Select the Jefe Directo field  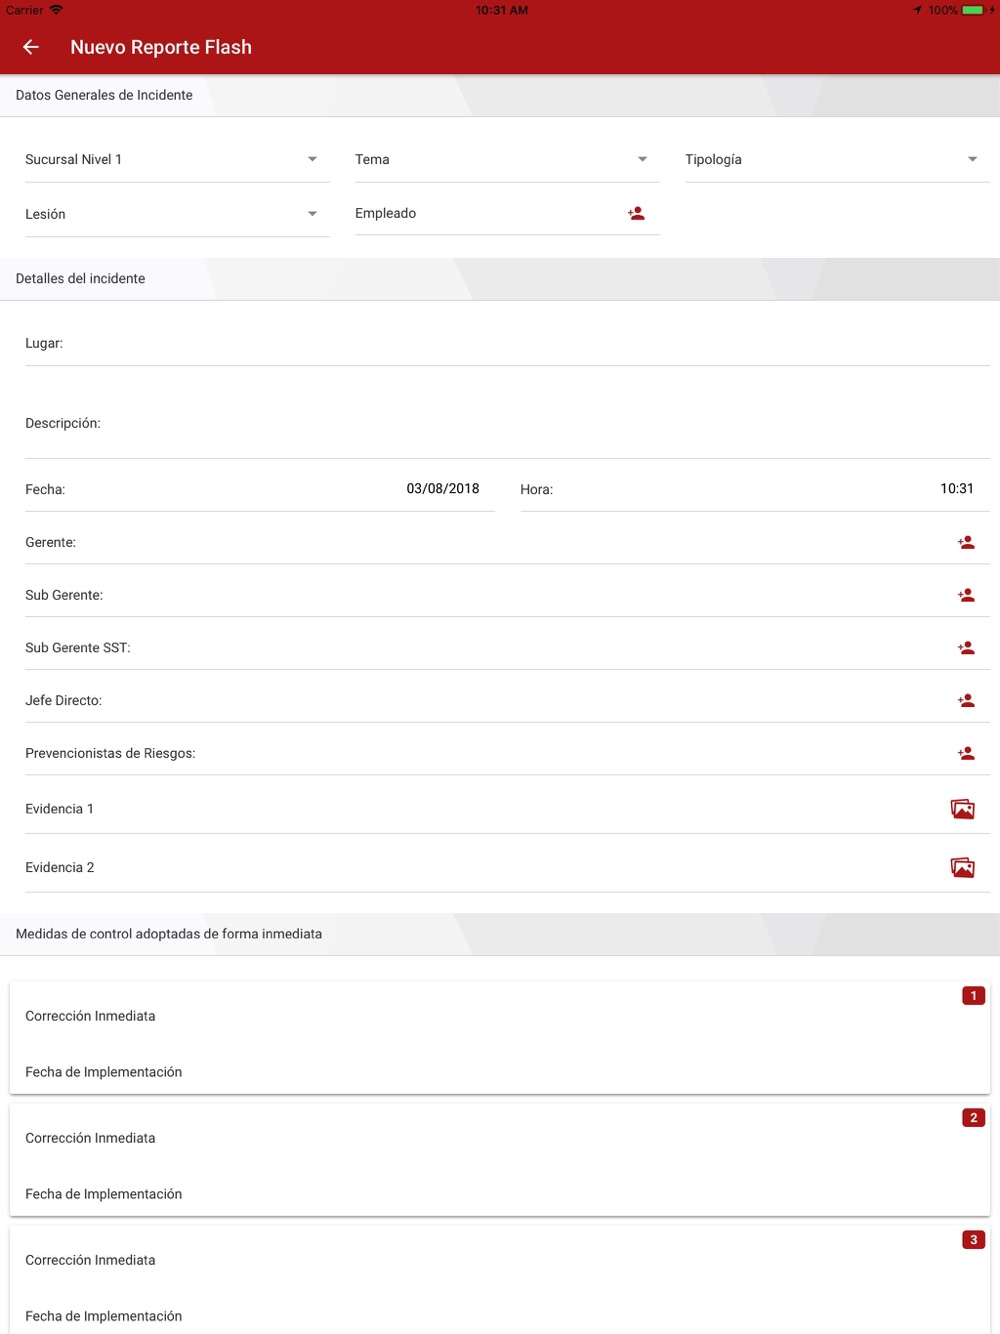(507, 700)
